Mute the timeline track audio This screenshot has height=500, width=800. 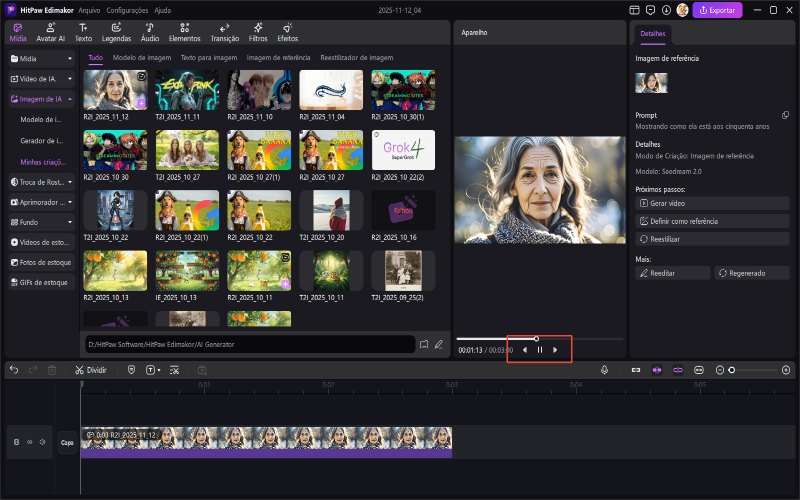[x=43, y=441]
